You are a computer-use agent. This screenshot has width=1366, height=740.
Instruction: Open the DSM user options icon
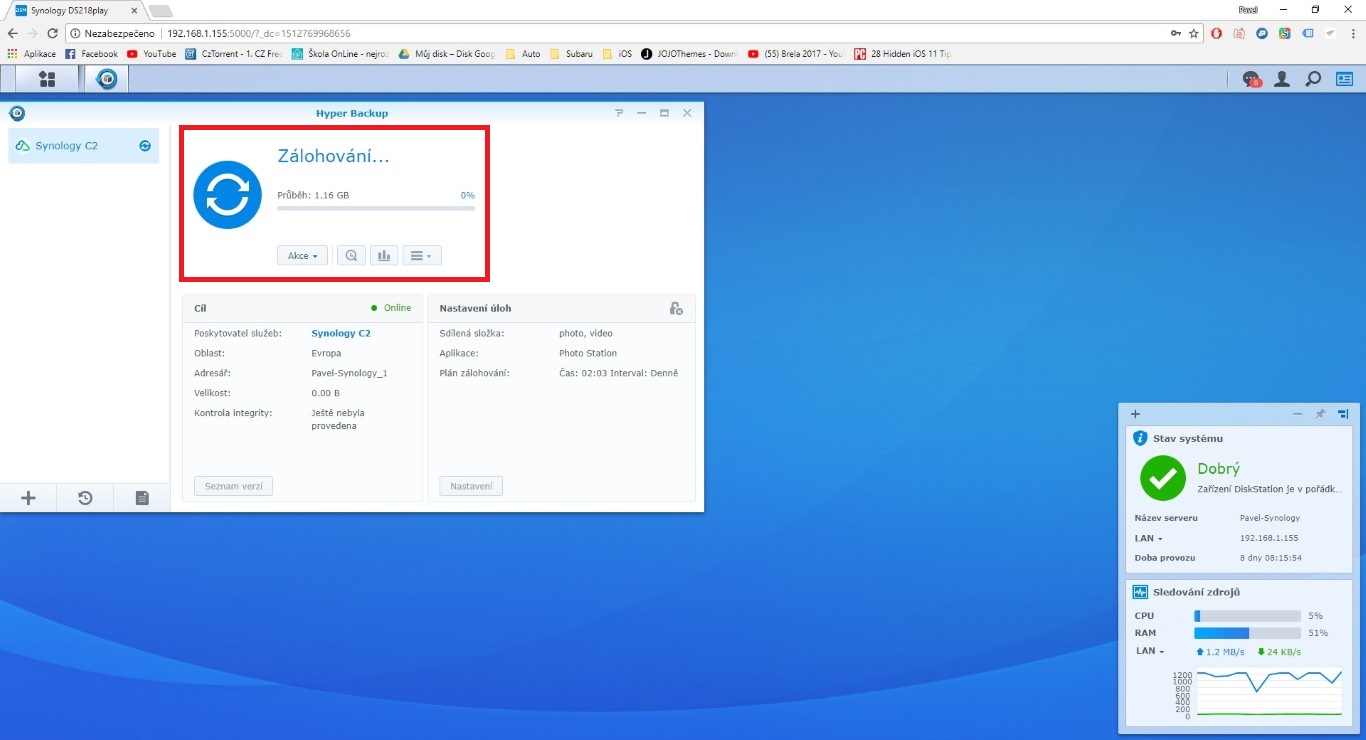[1282, 79]
